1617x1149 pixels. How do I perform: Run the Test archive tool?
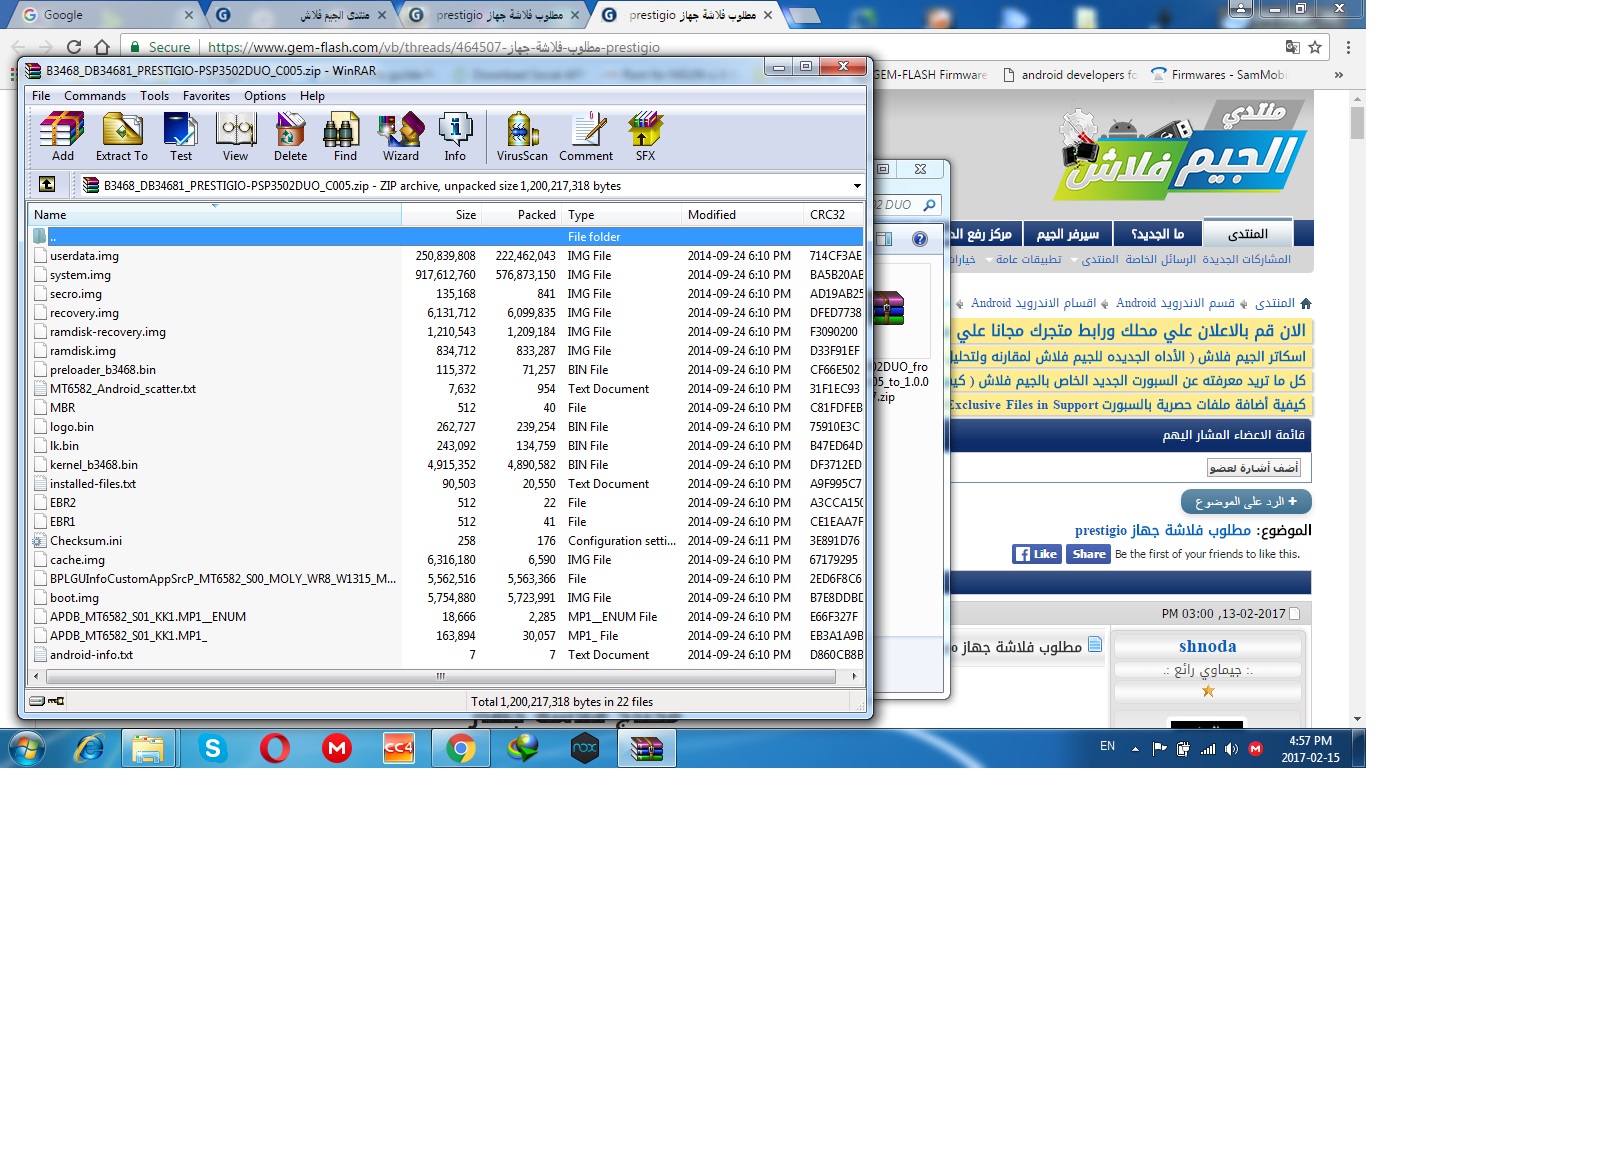(x=181, y=137)
